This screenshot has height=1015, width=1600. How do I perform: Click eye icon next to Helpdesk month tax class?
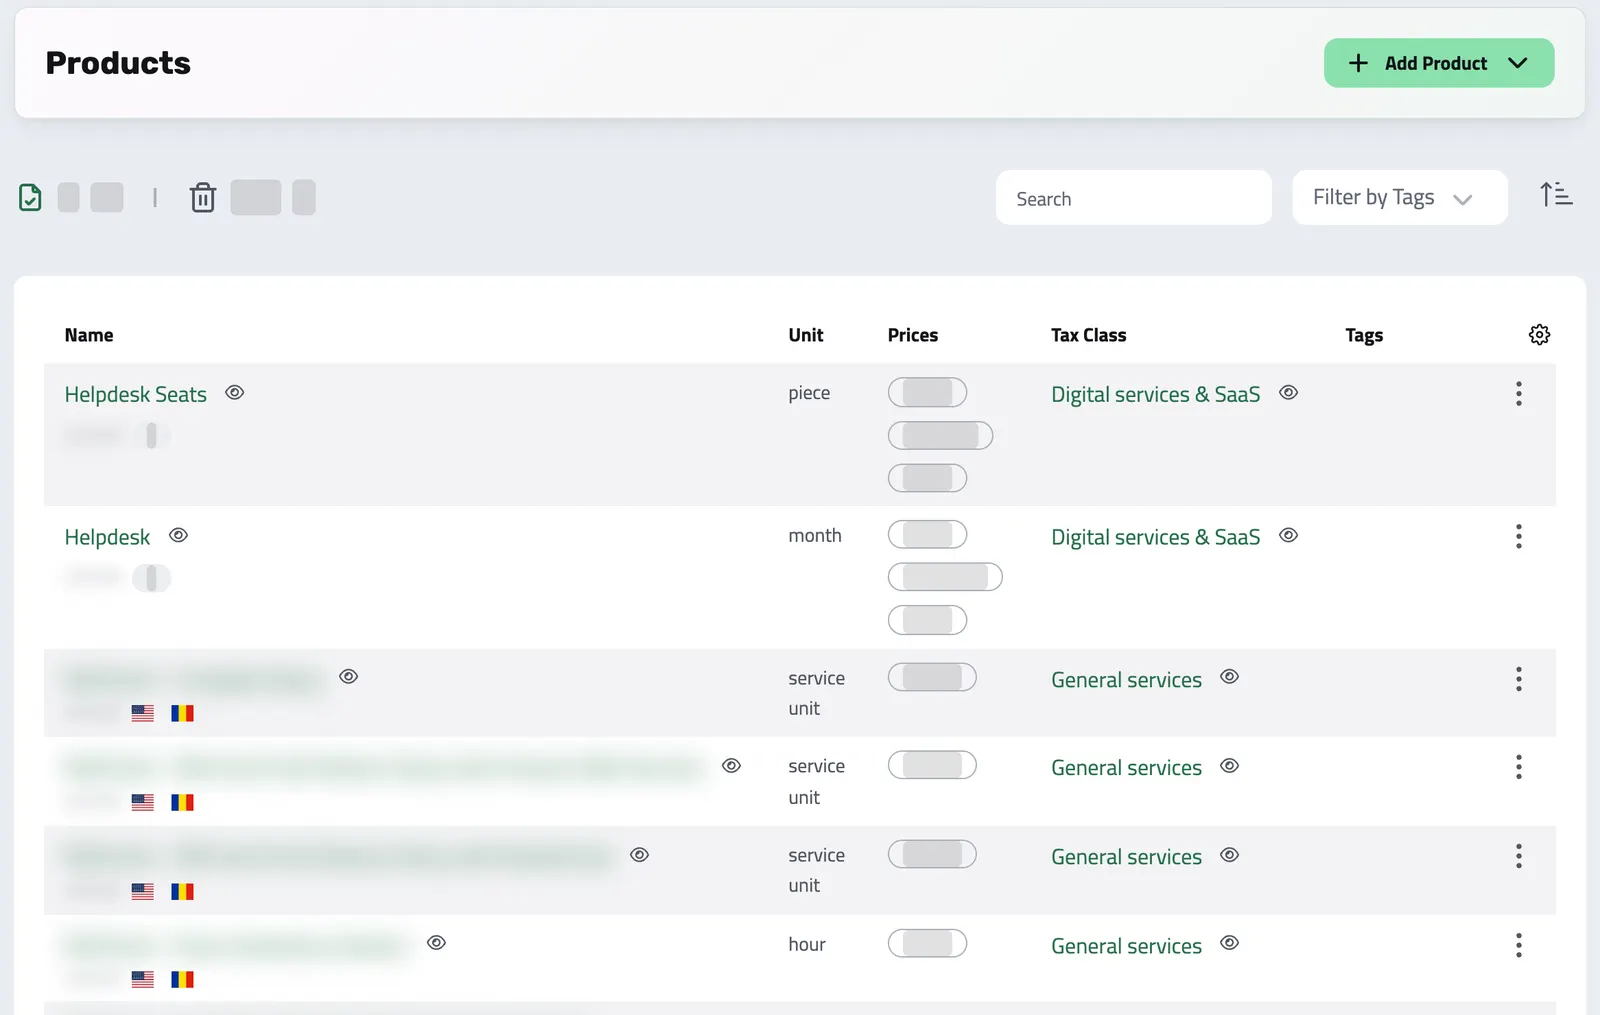point(1288,536)
